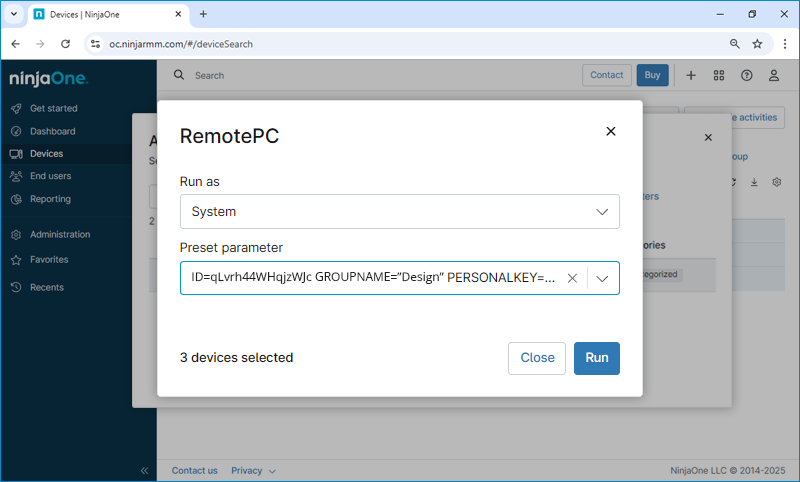
Task: Click the Run button
Action: click(596, 358)
